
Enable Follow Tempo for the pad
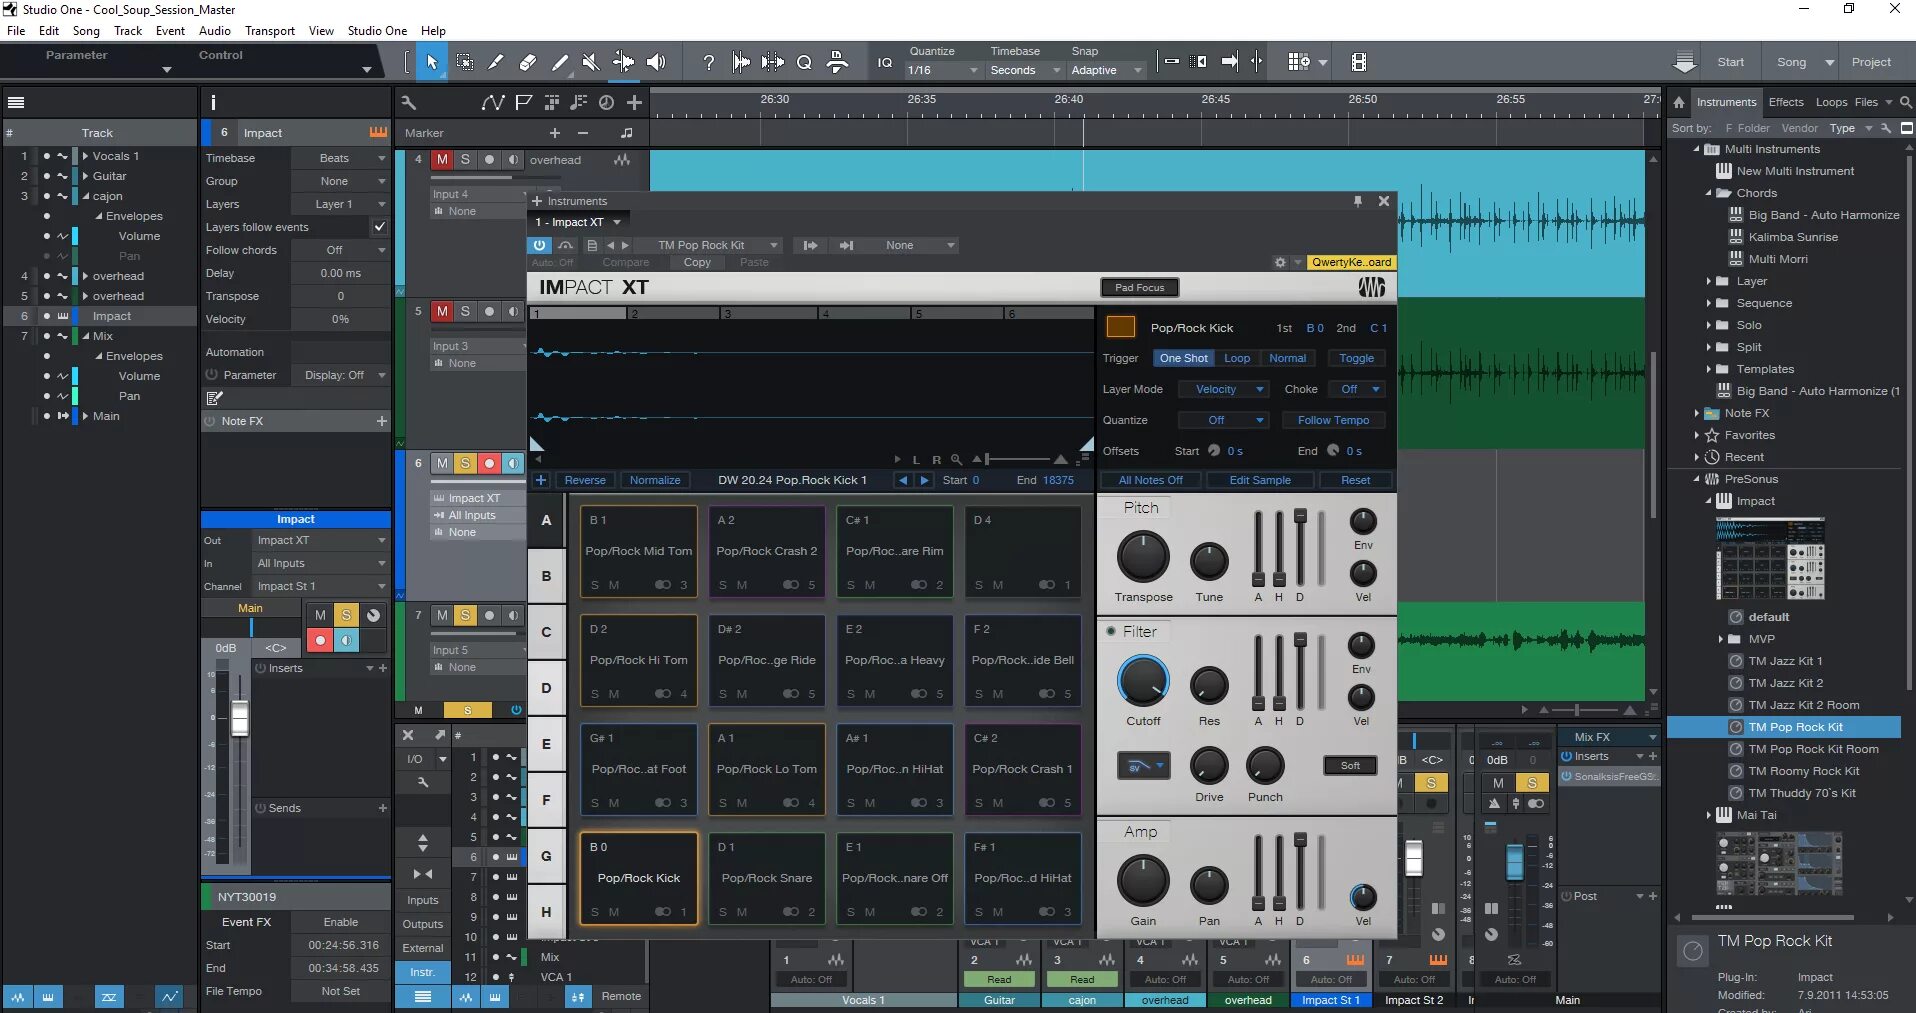click(1333, 420)
